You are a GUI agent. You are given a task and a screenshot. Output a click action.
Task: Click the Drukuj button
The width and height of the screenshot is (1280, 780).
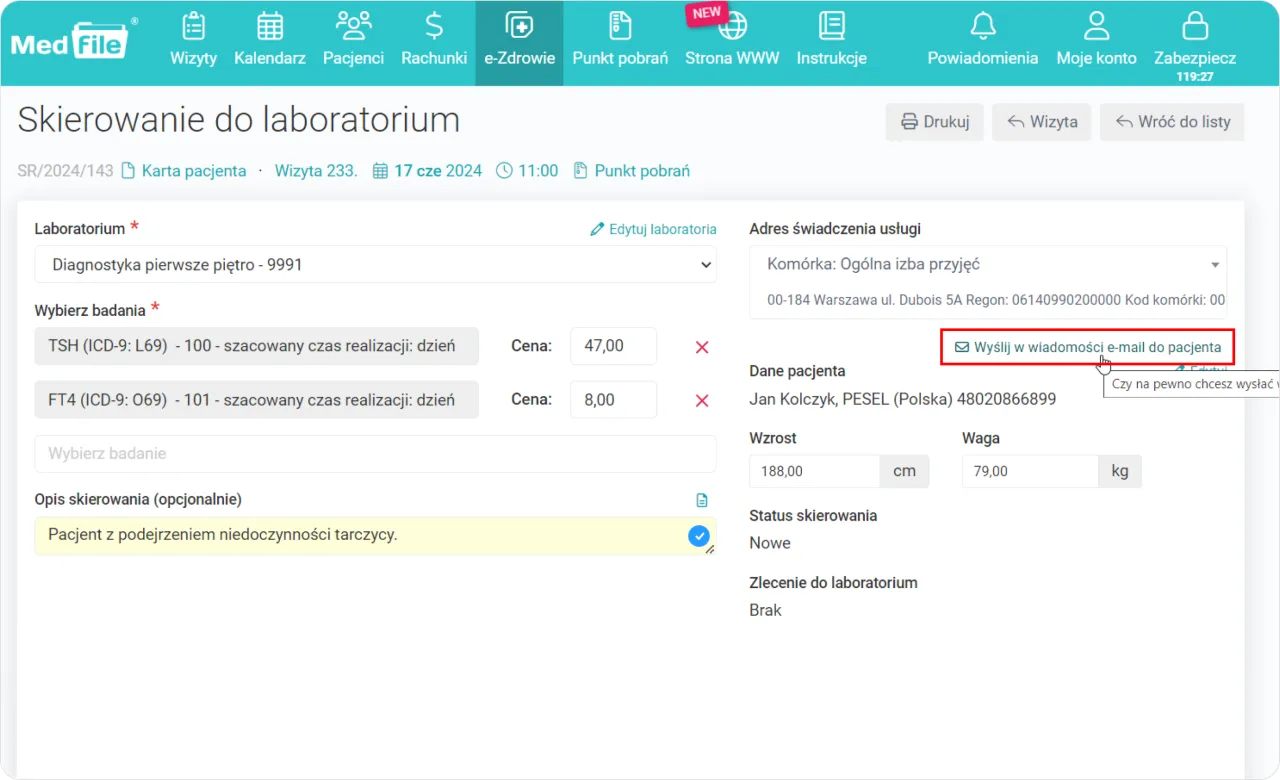pos(934,122)
